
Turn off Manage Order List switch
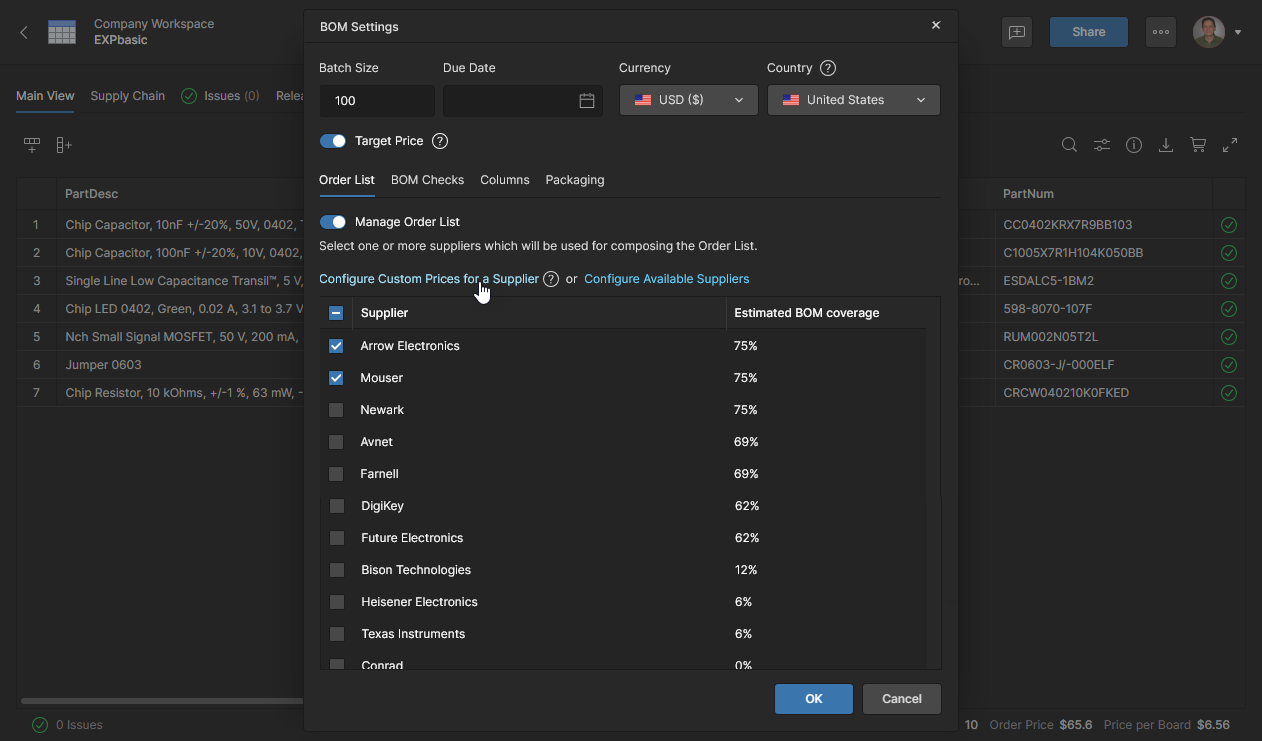pos(332,222)
